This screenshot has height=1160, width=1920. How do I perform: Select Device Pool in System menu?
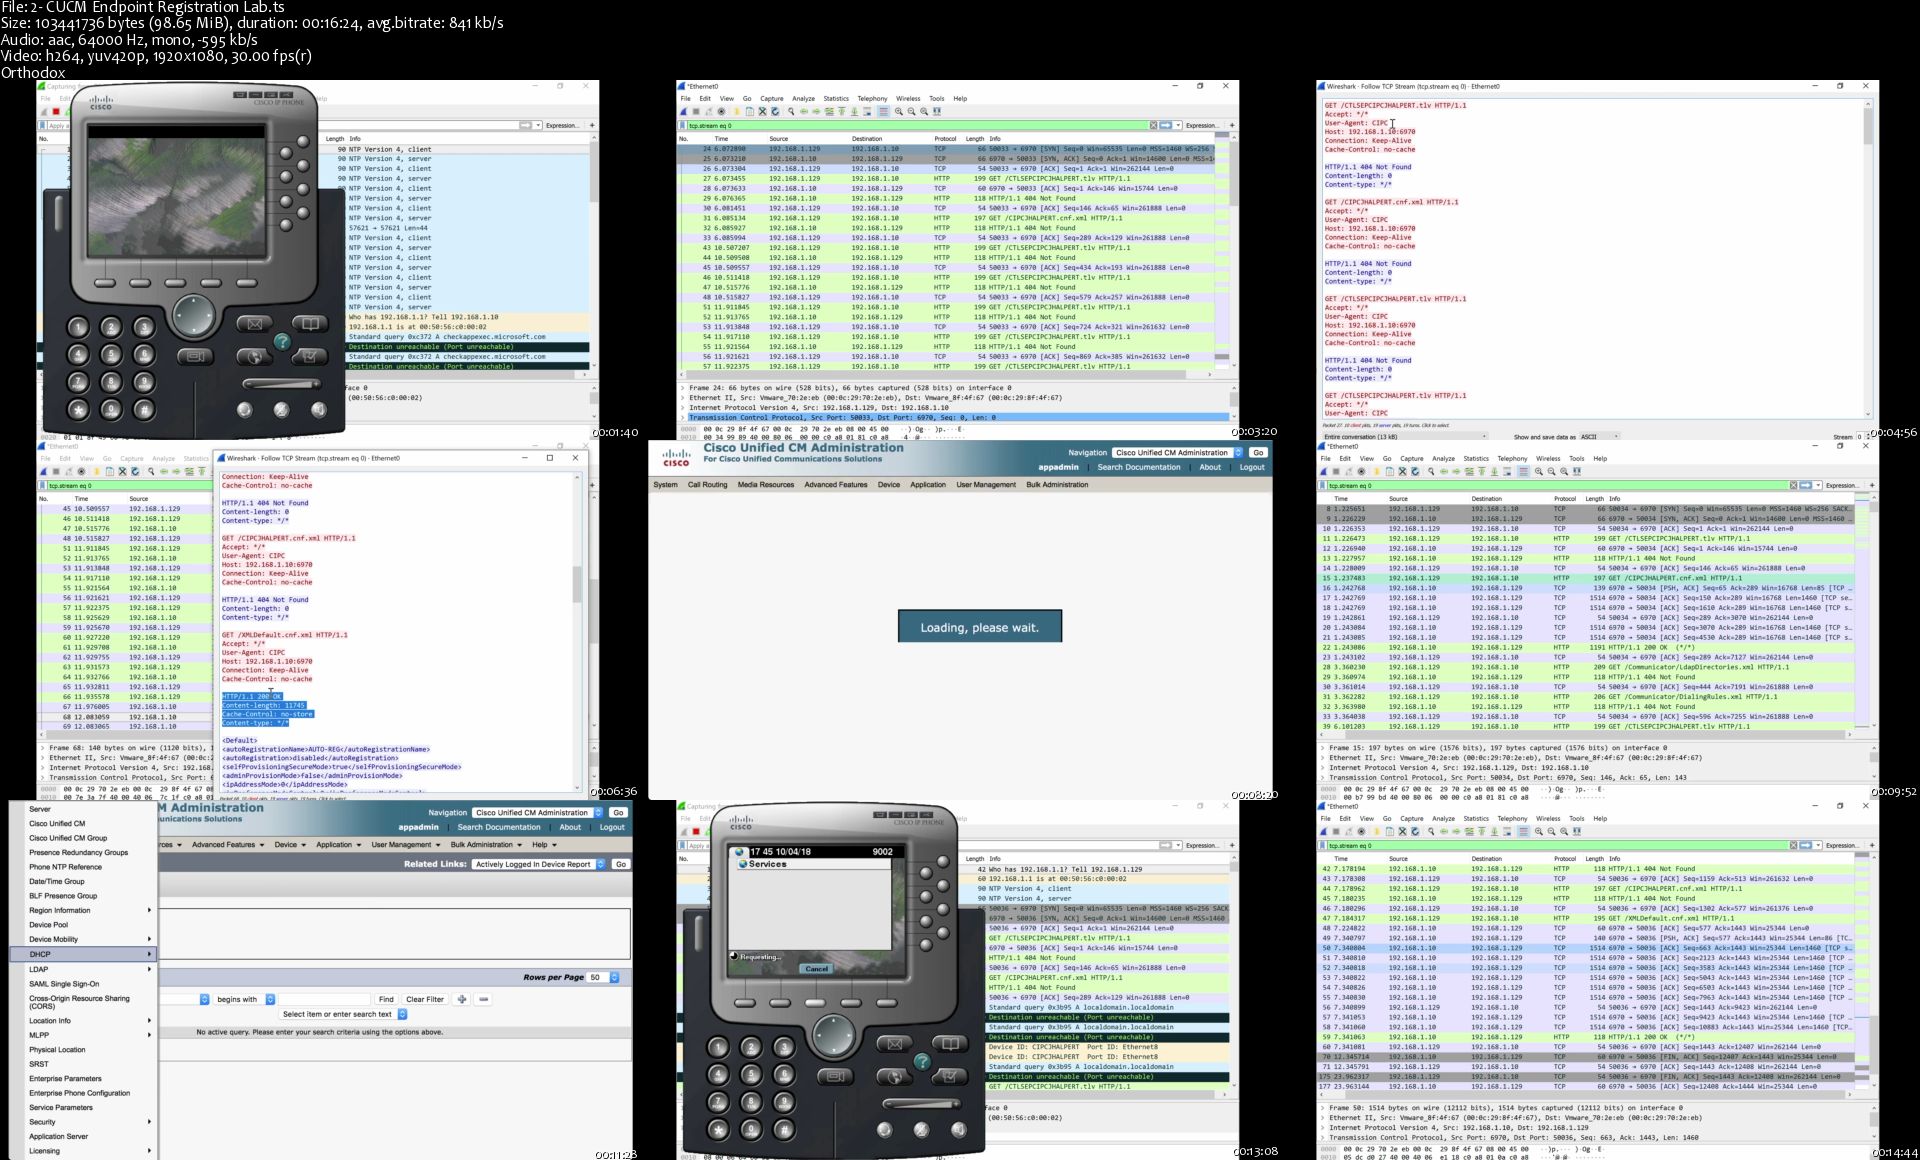click(49, 925)
